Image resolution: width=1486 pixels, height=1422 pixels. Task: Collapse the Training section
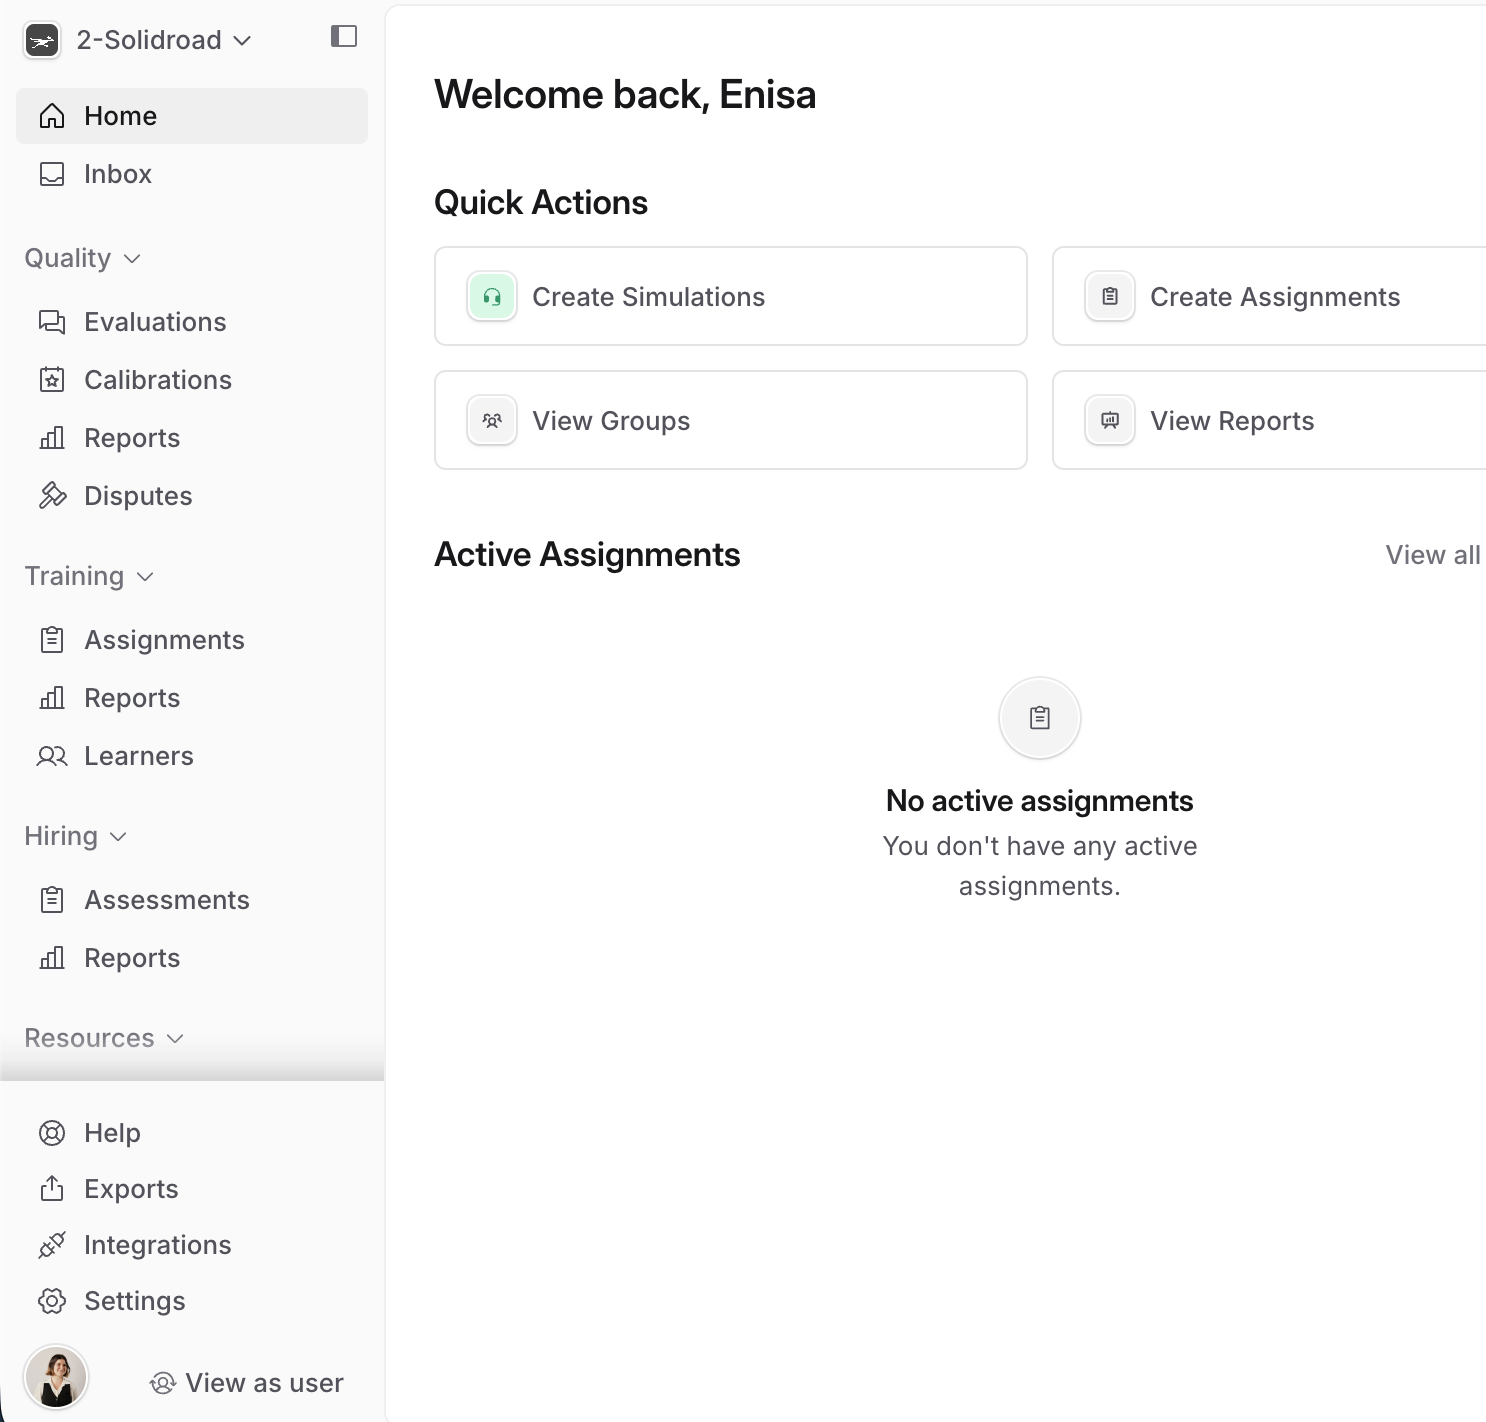[x=89, y=576]
